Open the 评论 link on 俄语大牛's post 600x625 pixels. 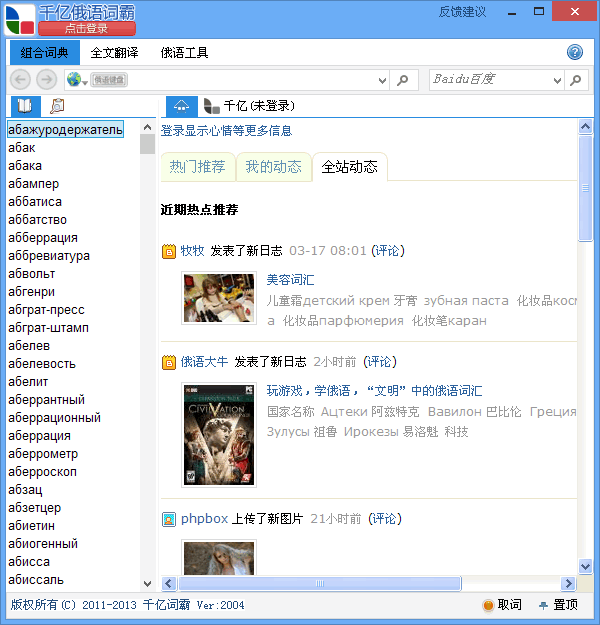tap(380, 362)
